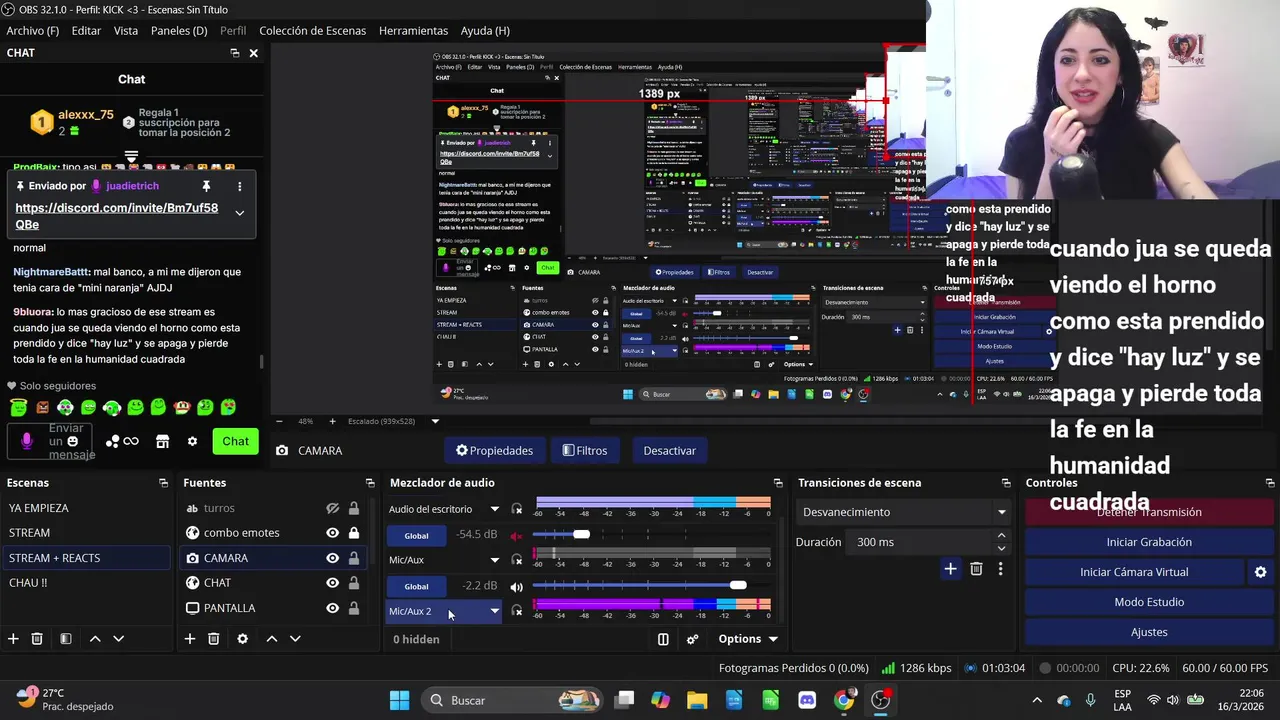This screenshot has width=1280, height=720.
Task: Add a new source with plus icon
Action: (190, 639)
